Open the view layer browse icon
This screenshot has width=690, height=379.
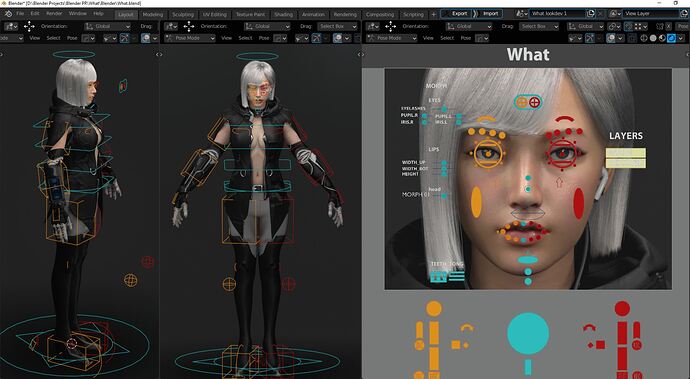[615, 14]
